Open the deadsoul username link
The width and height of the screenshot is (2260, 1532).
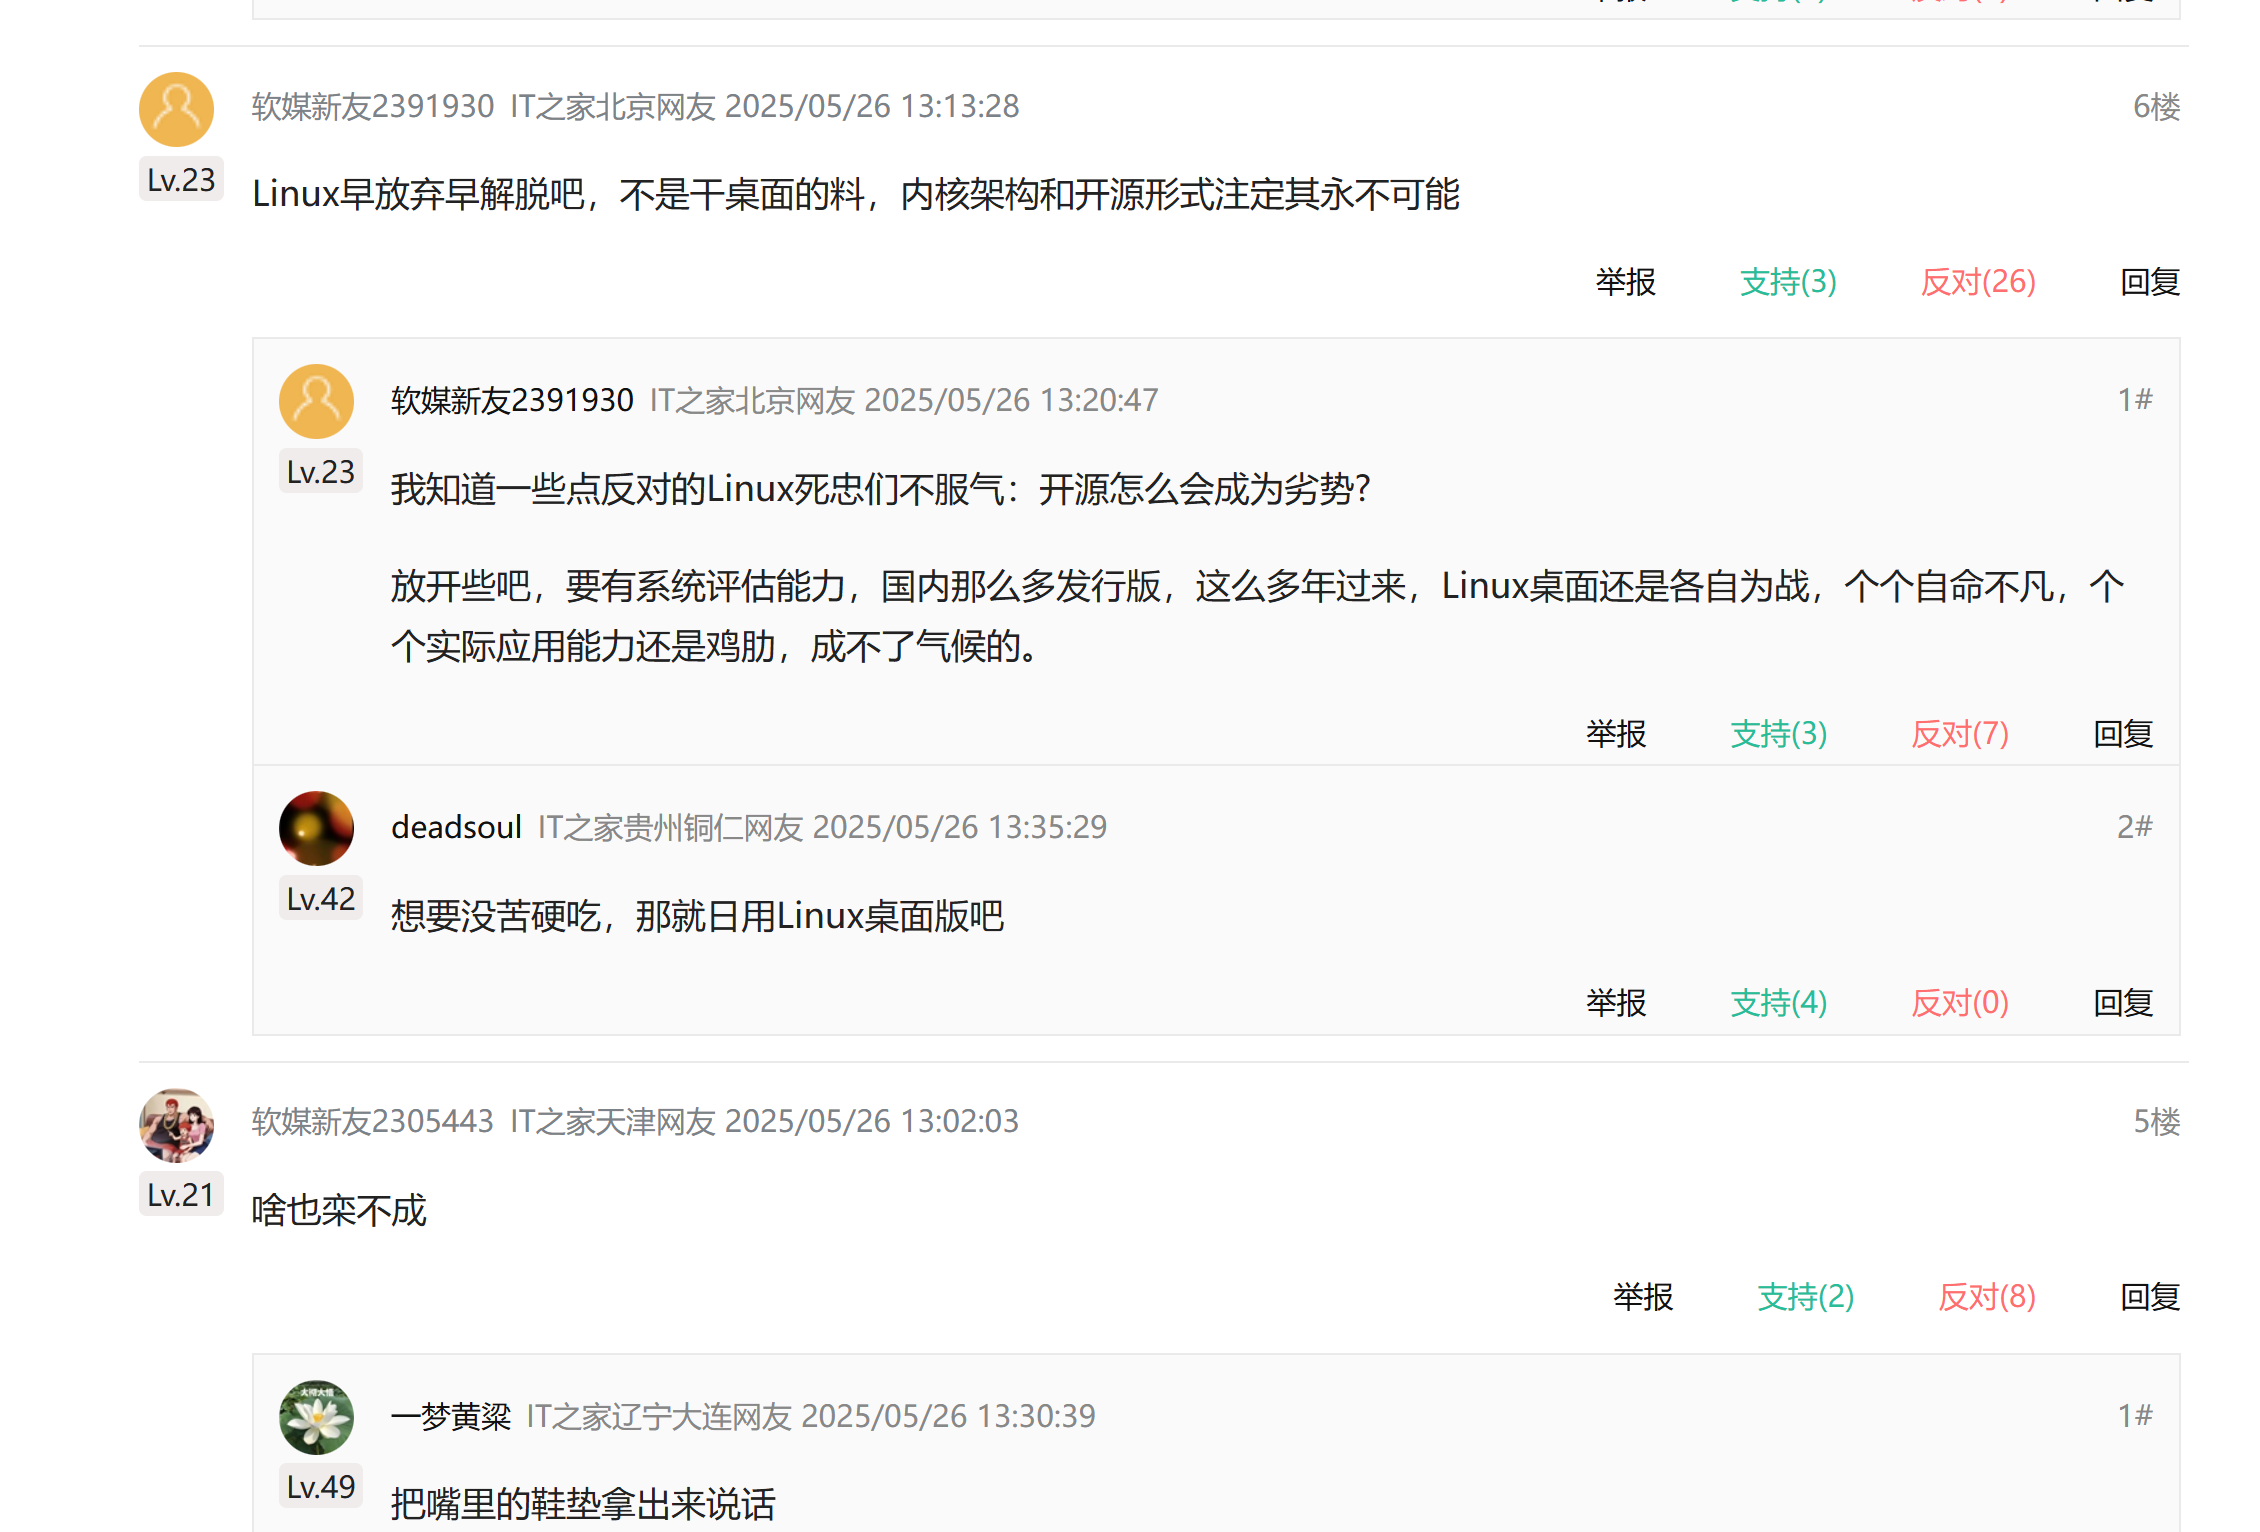(x=456, y=827)
